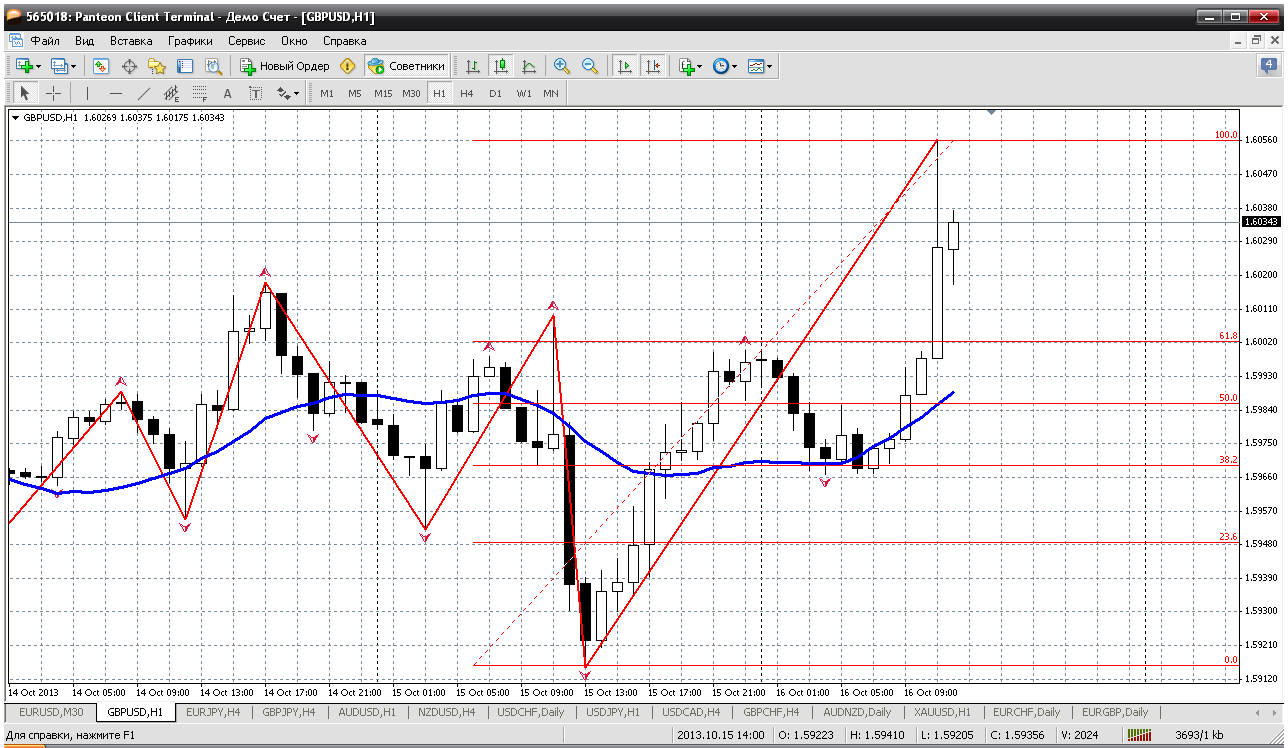Click the current price label 1.60343

pos(1258,222)
